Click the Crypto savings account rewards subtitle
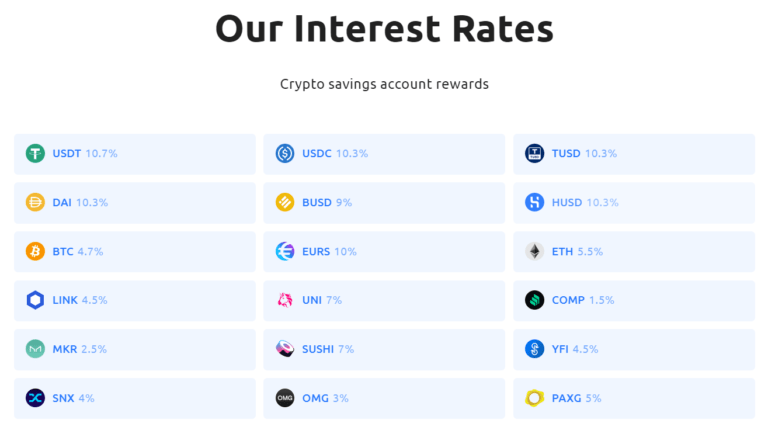The width and height of the screenshot is (768, 423). tap(384, 84)
